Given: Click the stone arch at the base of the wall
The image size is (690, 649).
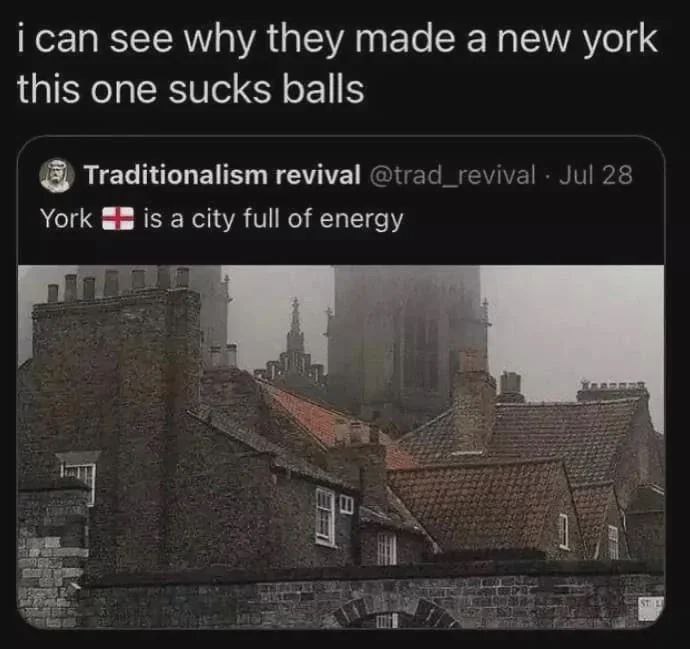Looking at the screenshot, I should coord(394,613).
